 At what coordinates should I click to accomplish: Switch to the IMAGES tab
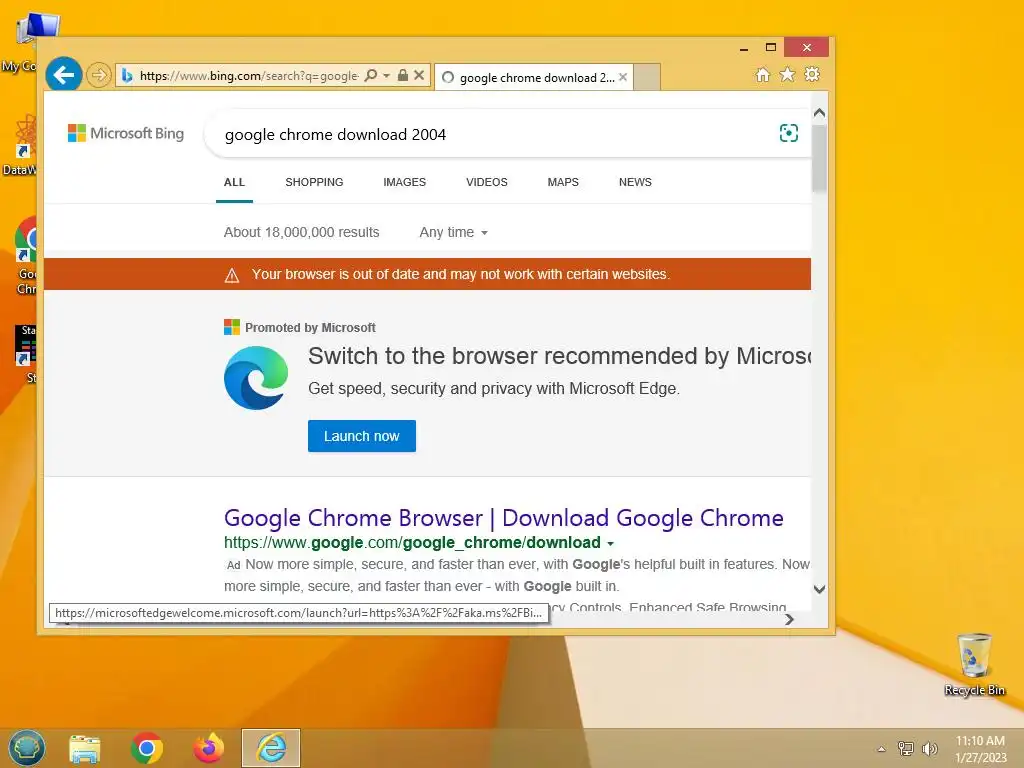404,182
